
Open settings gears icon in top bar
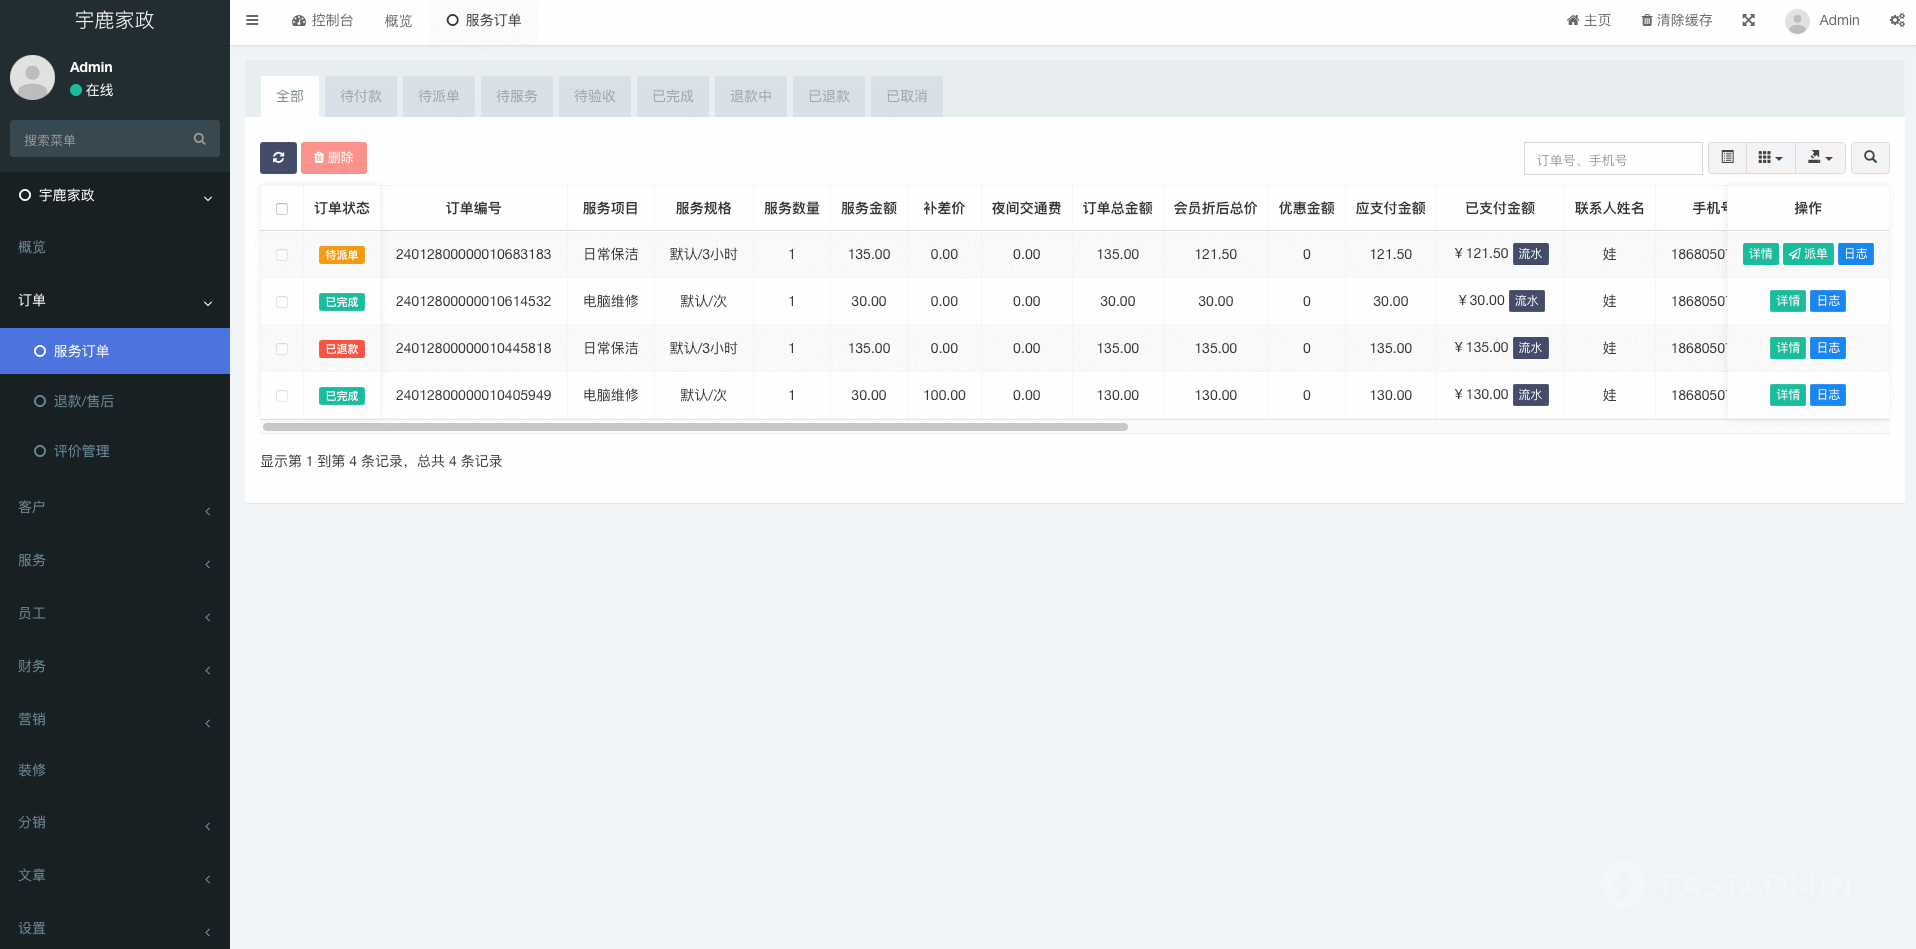pyautogui.click(x=1896, y=20)
